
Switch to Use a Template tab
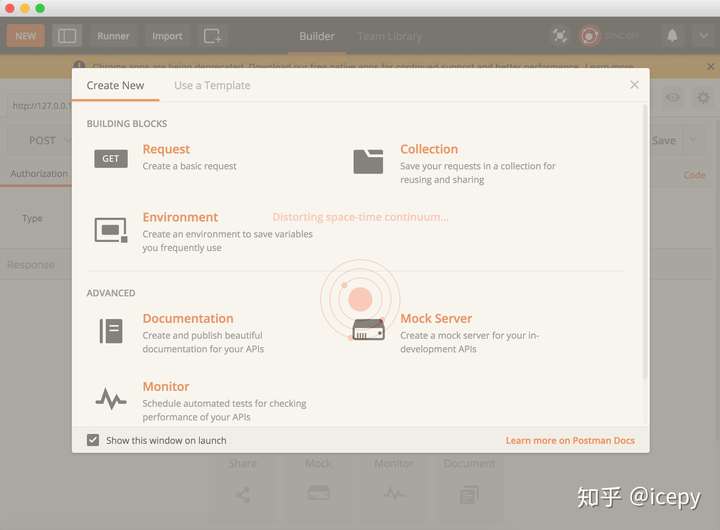tap(212, 85)
